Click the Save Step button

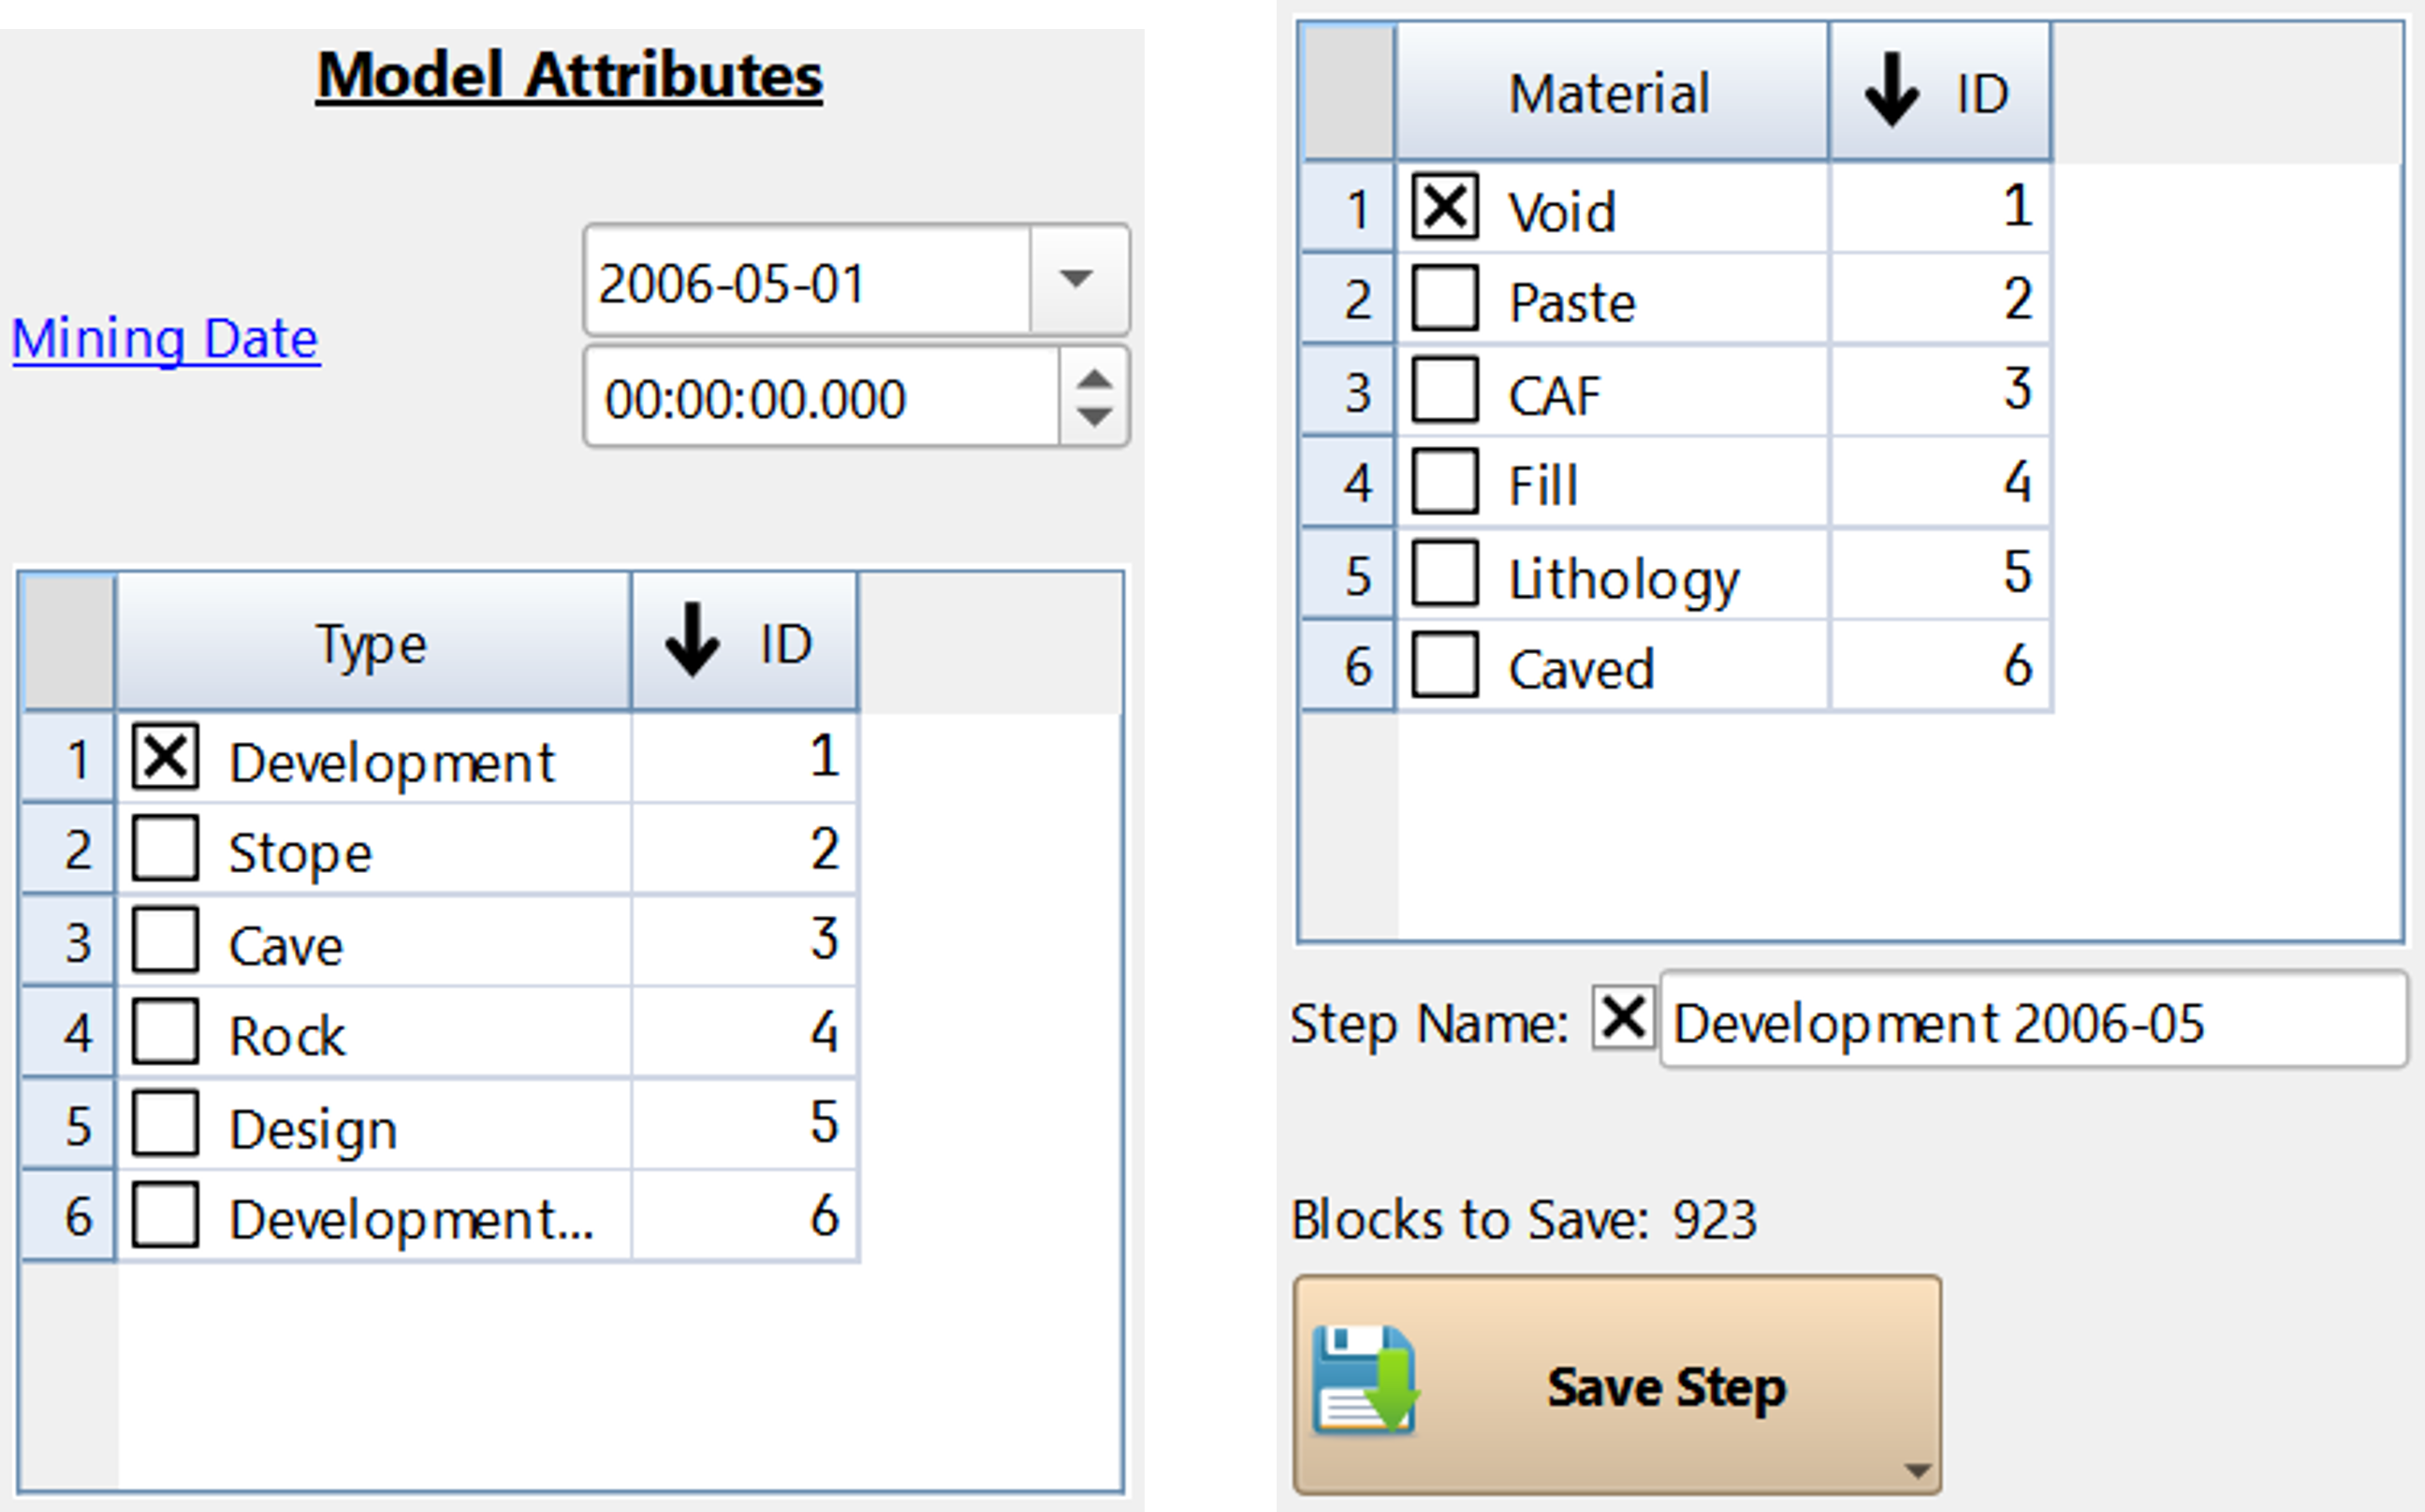coord(1617,1385)
